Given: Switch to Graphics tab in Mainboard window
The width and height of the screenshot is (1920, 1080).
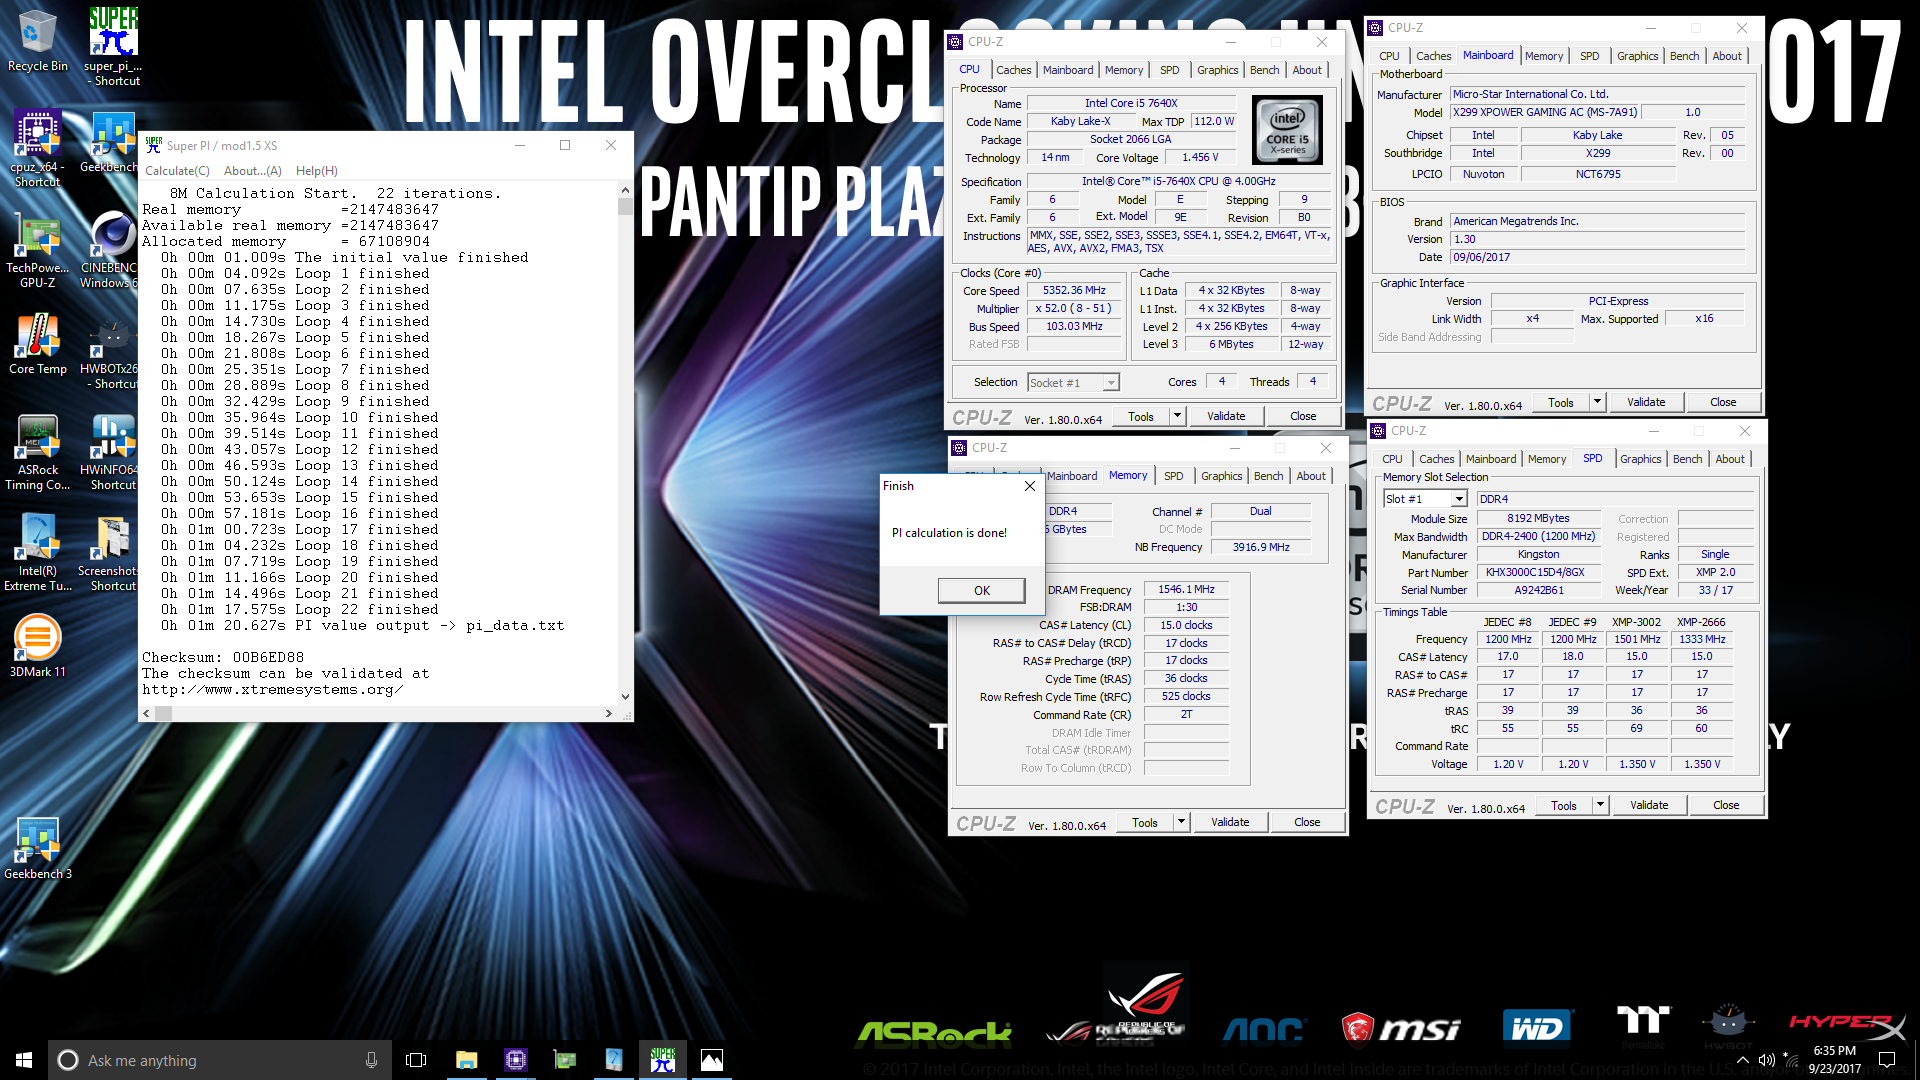Looking at the screenshot, I should [x=1637, y=56].
